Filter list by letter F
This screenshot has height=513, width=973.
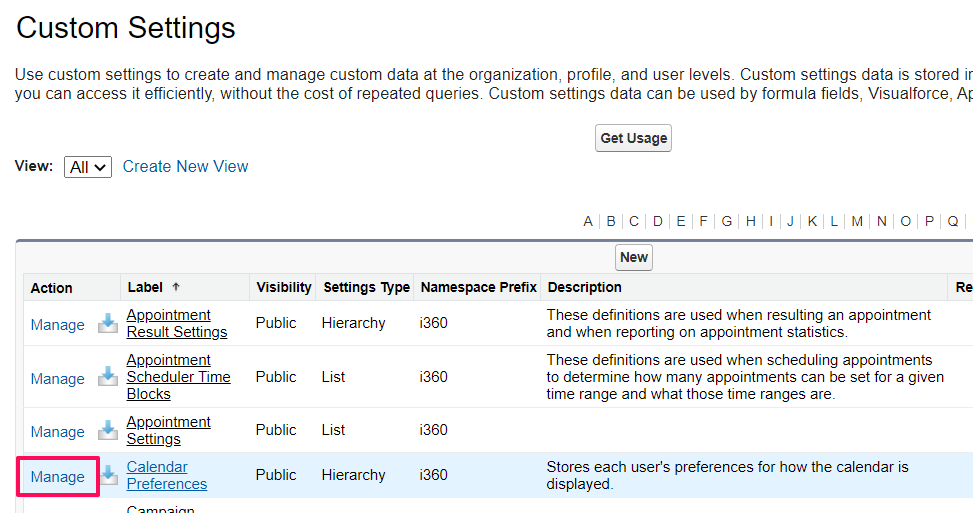click(x=703, y=221)
